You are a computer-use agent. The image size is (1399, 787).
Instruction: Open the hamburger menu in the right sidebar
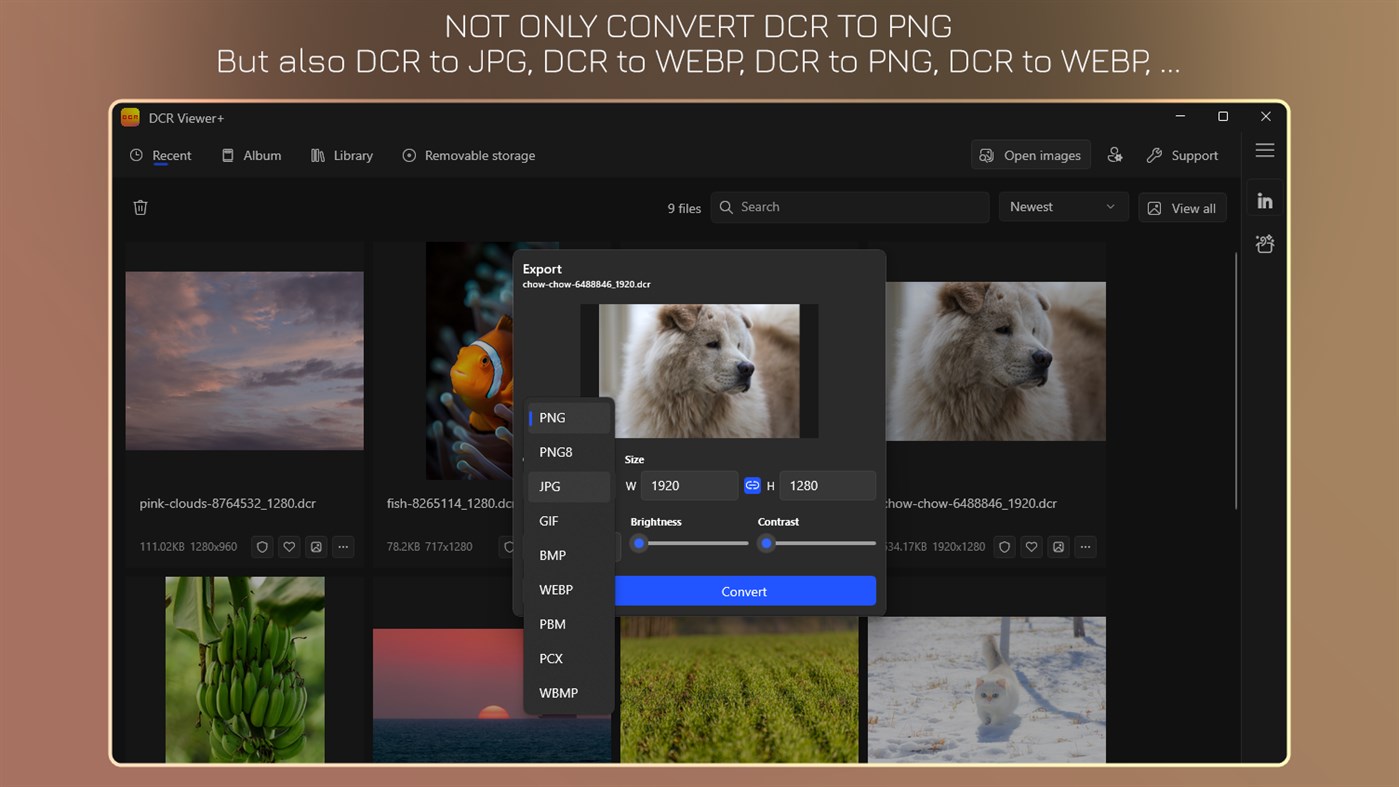coord(1264,149)
